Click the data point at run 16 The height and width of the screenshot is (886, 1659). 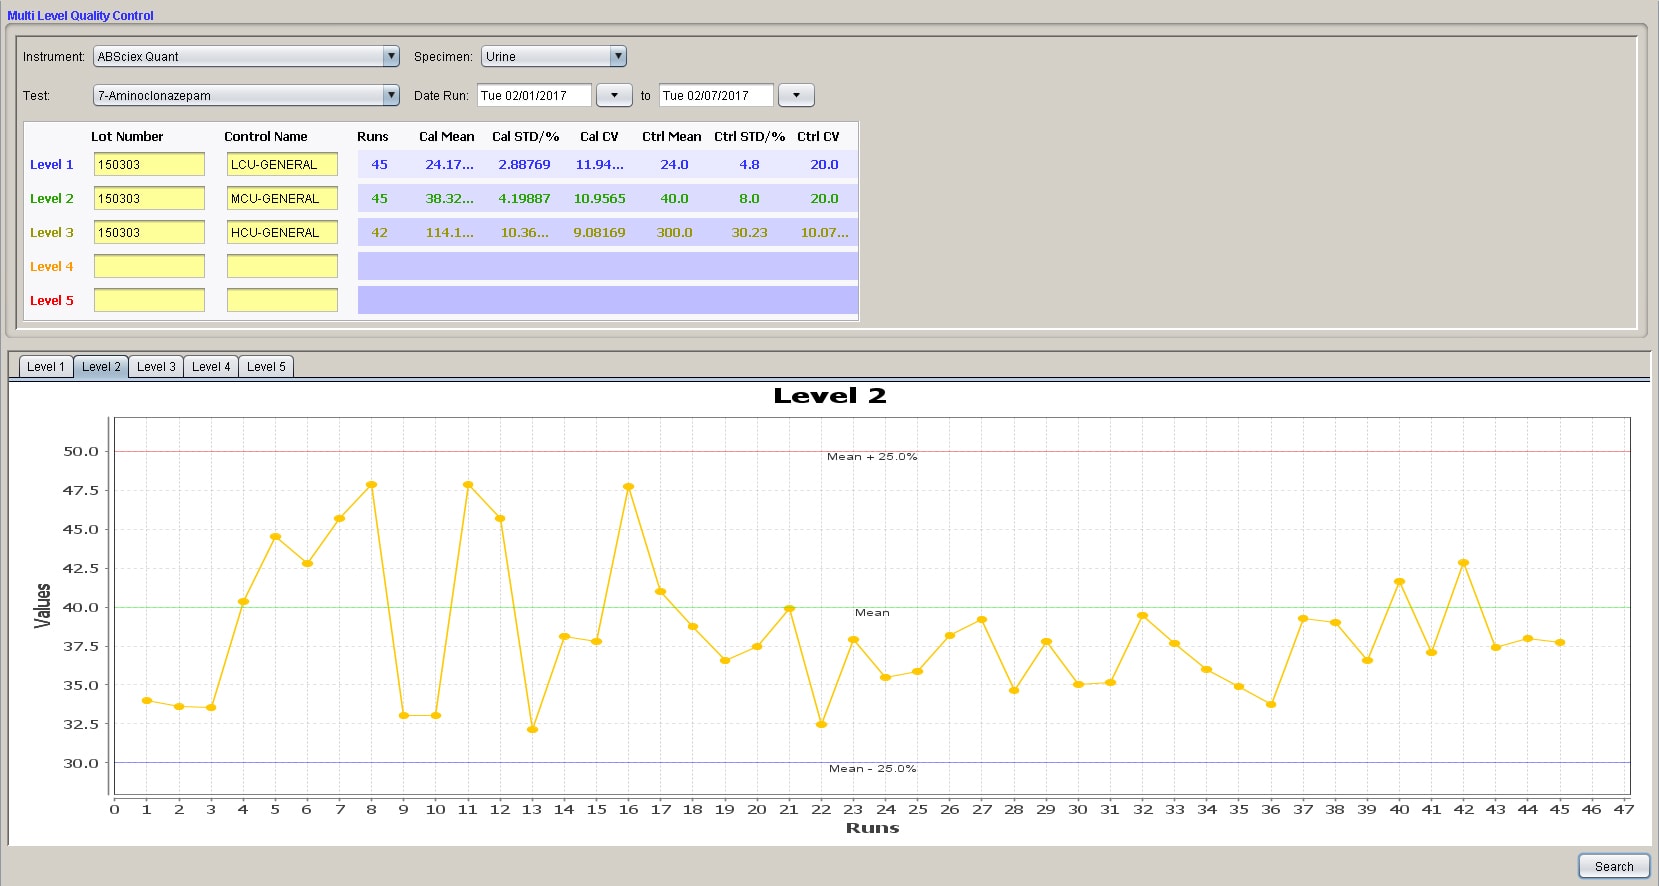click(x=629, y=487)
